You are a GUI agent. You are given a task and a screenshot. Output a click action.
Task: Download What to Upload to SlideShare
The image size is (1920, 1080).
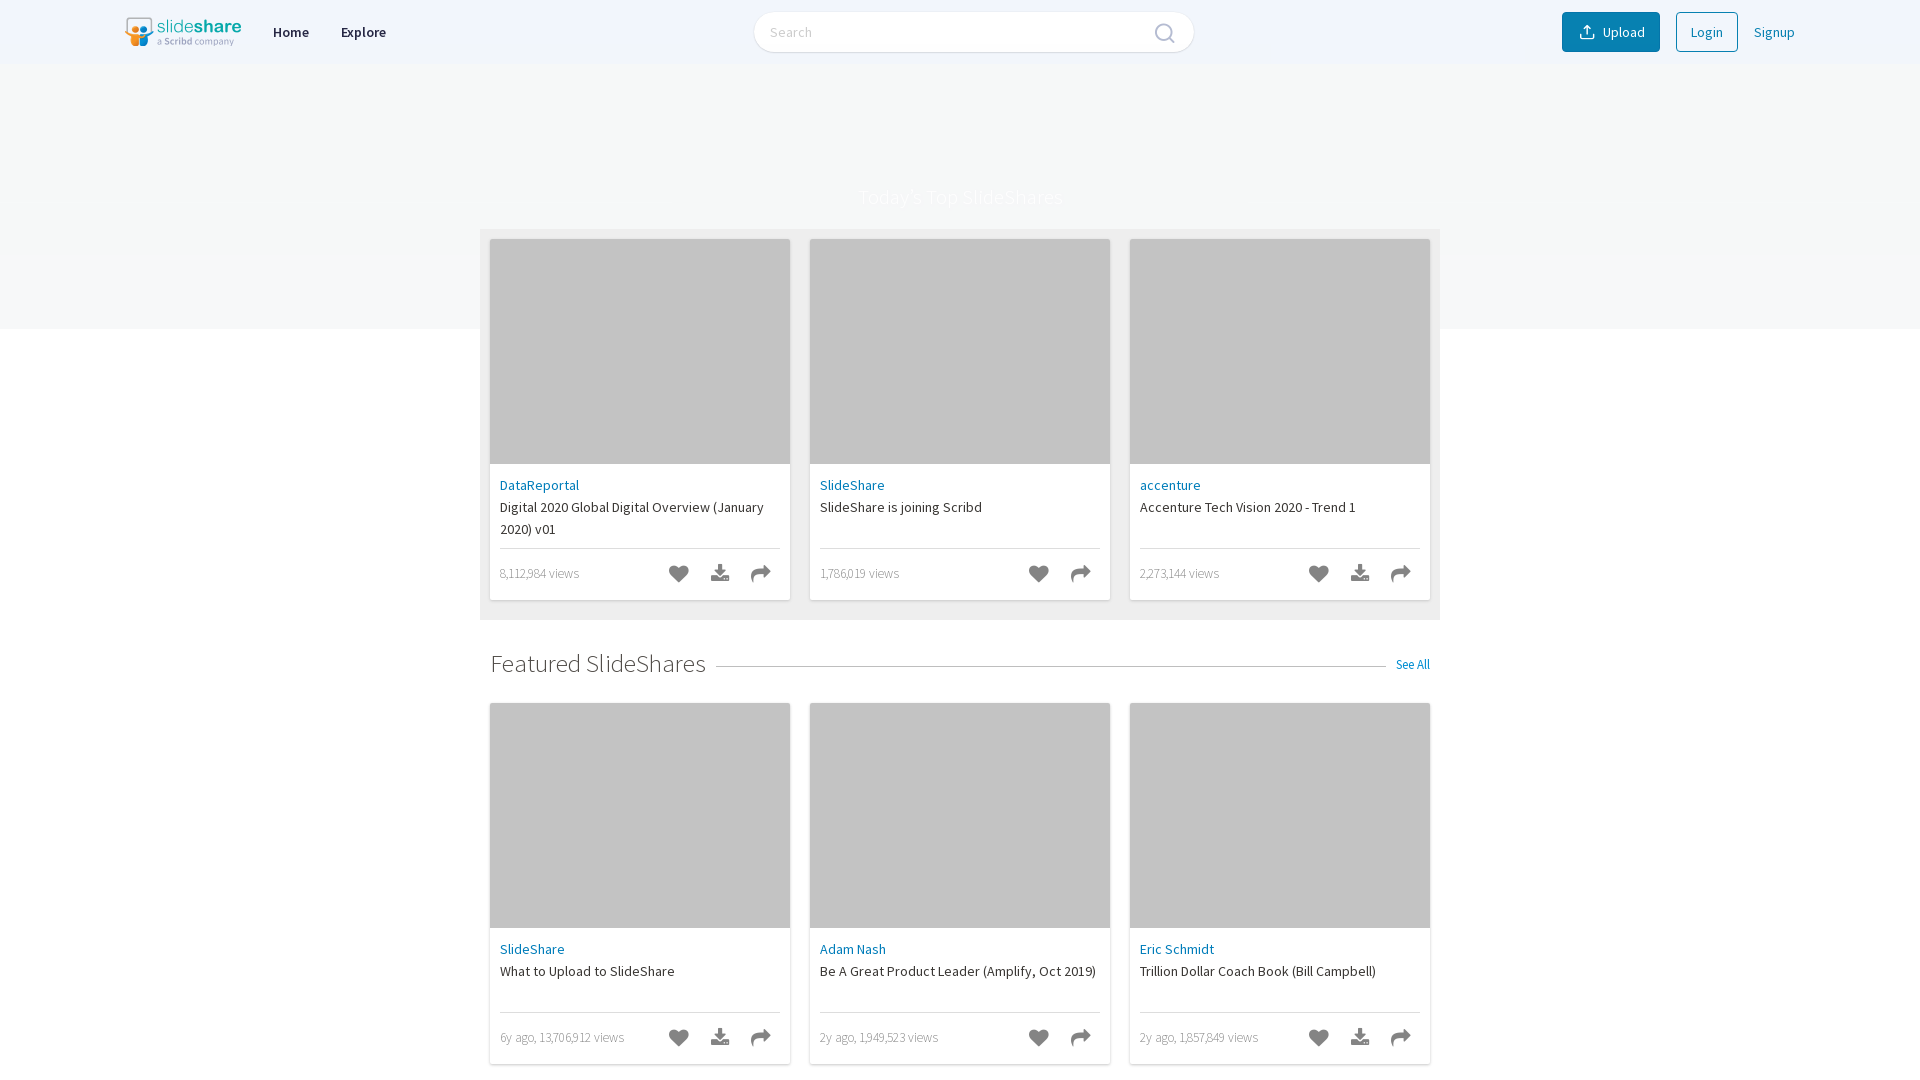(720, 1037)
